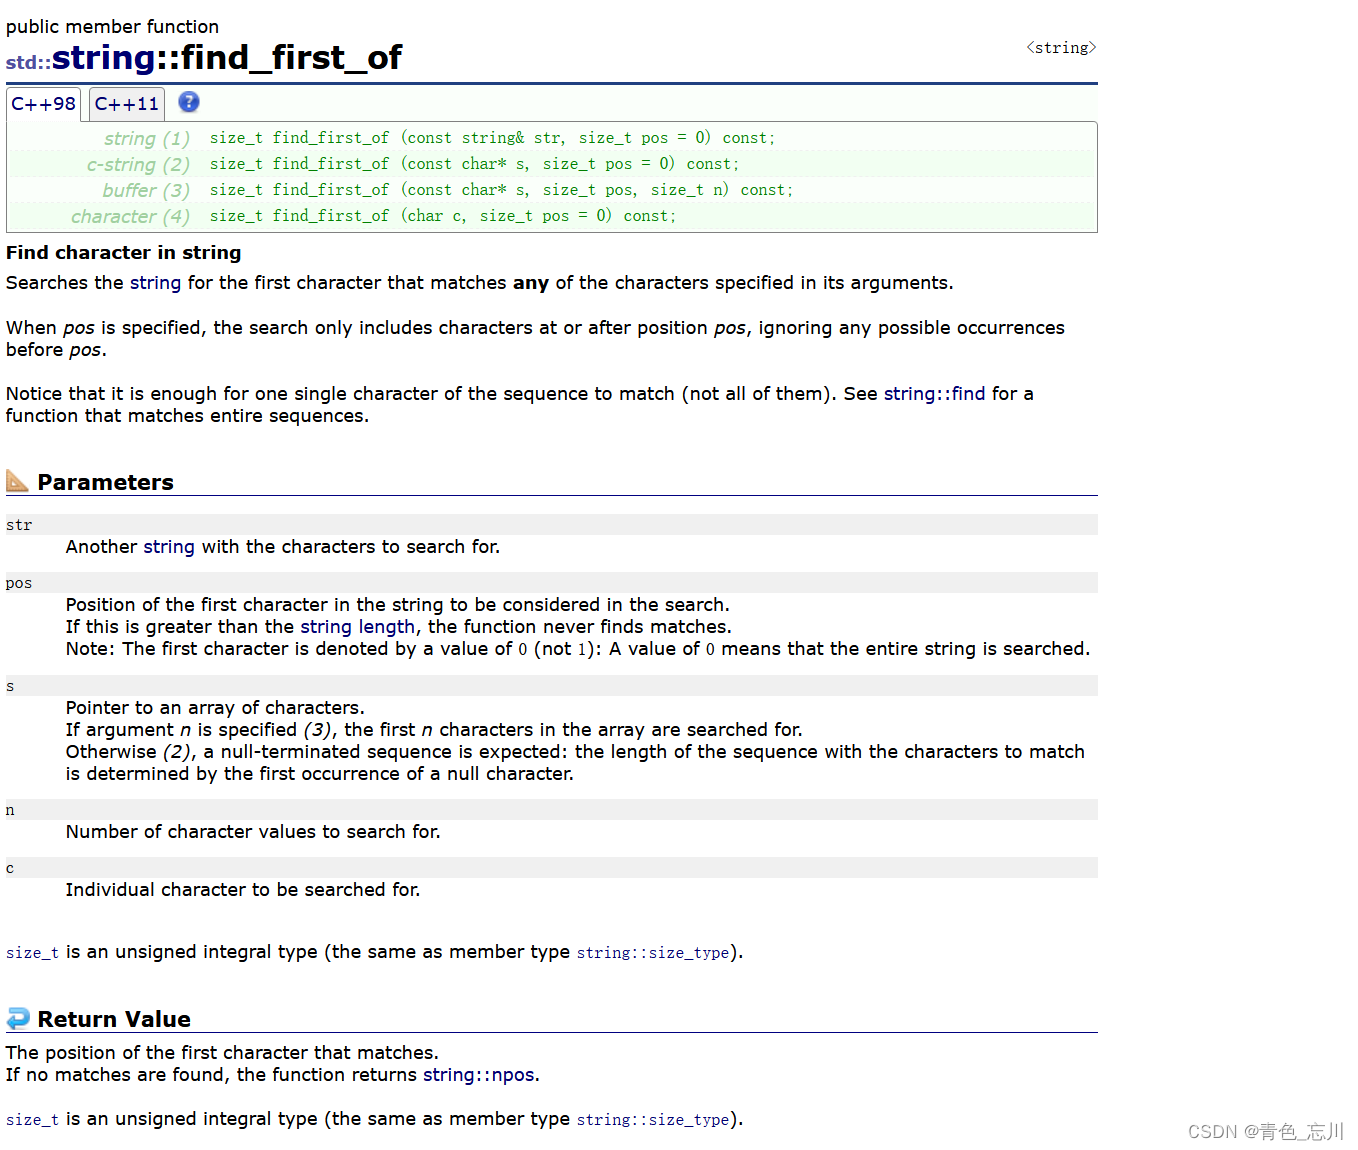Open the 'string' link in first description sentence
Screen dimensions: 1358x1150
pos(156,283)
